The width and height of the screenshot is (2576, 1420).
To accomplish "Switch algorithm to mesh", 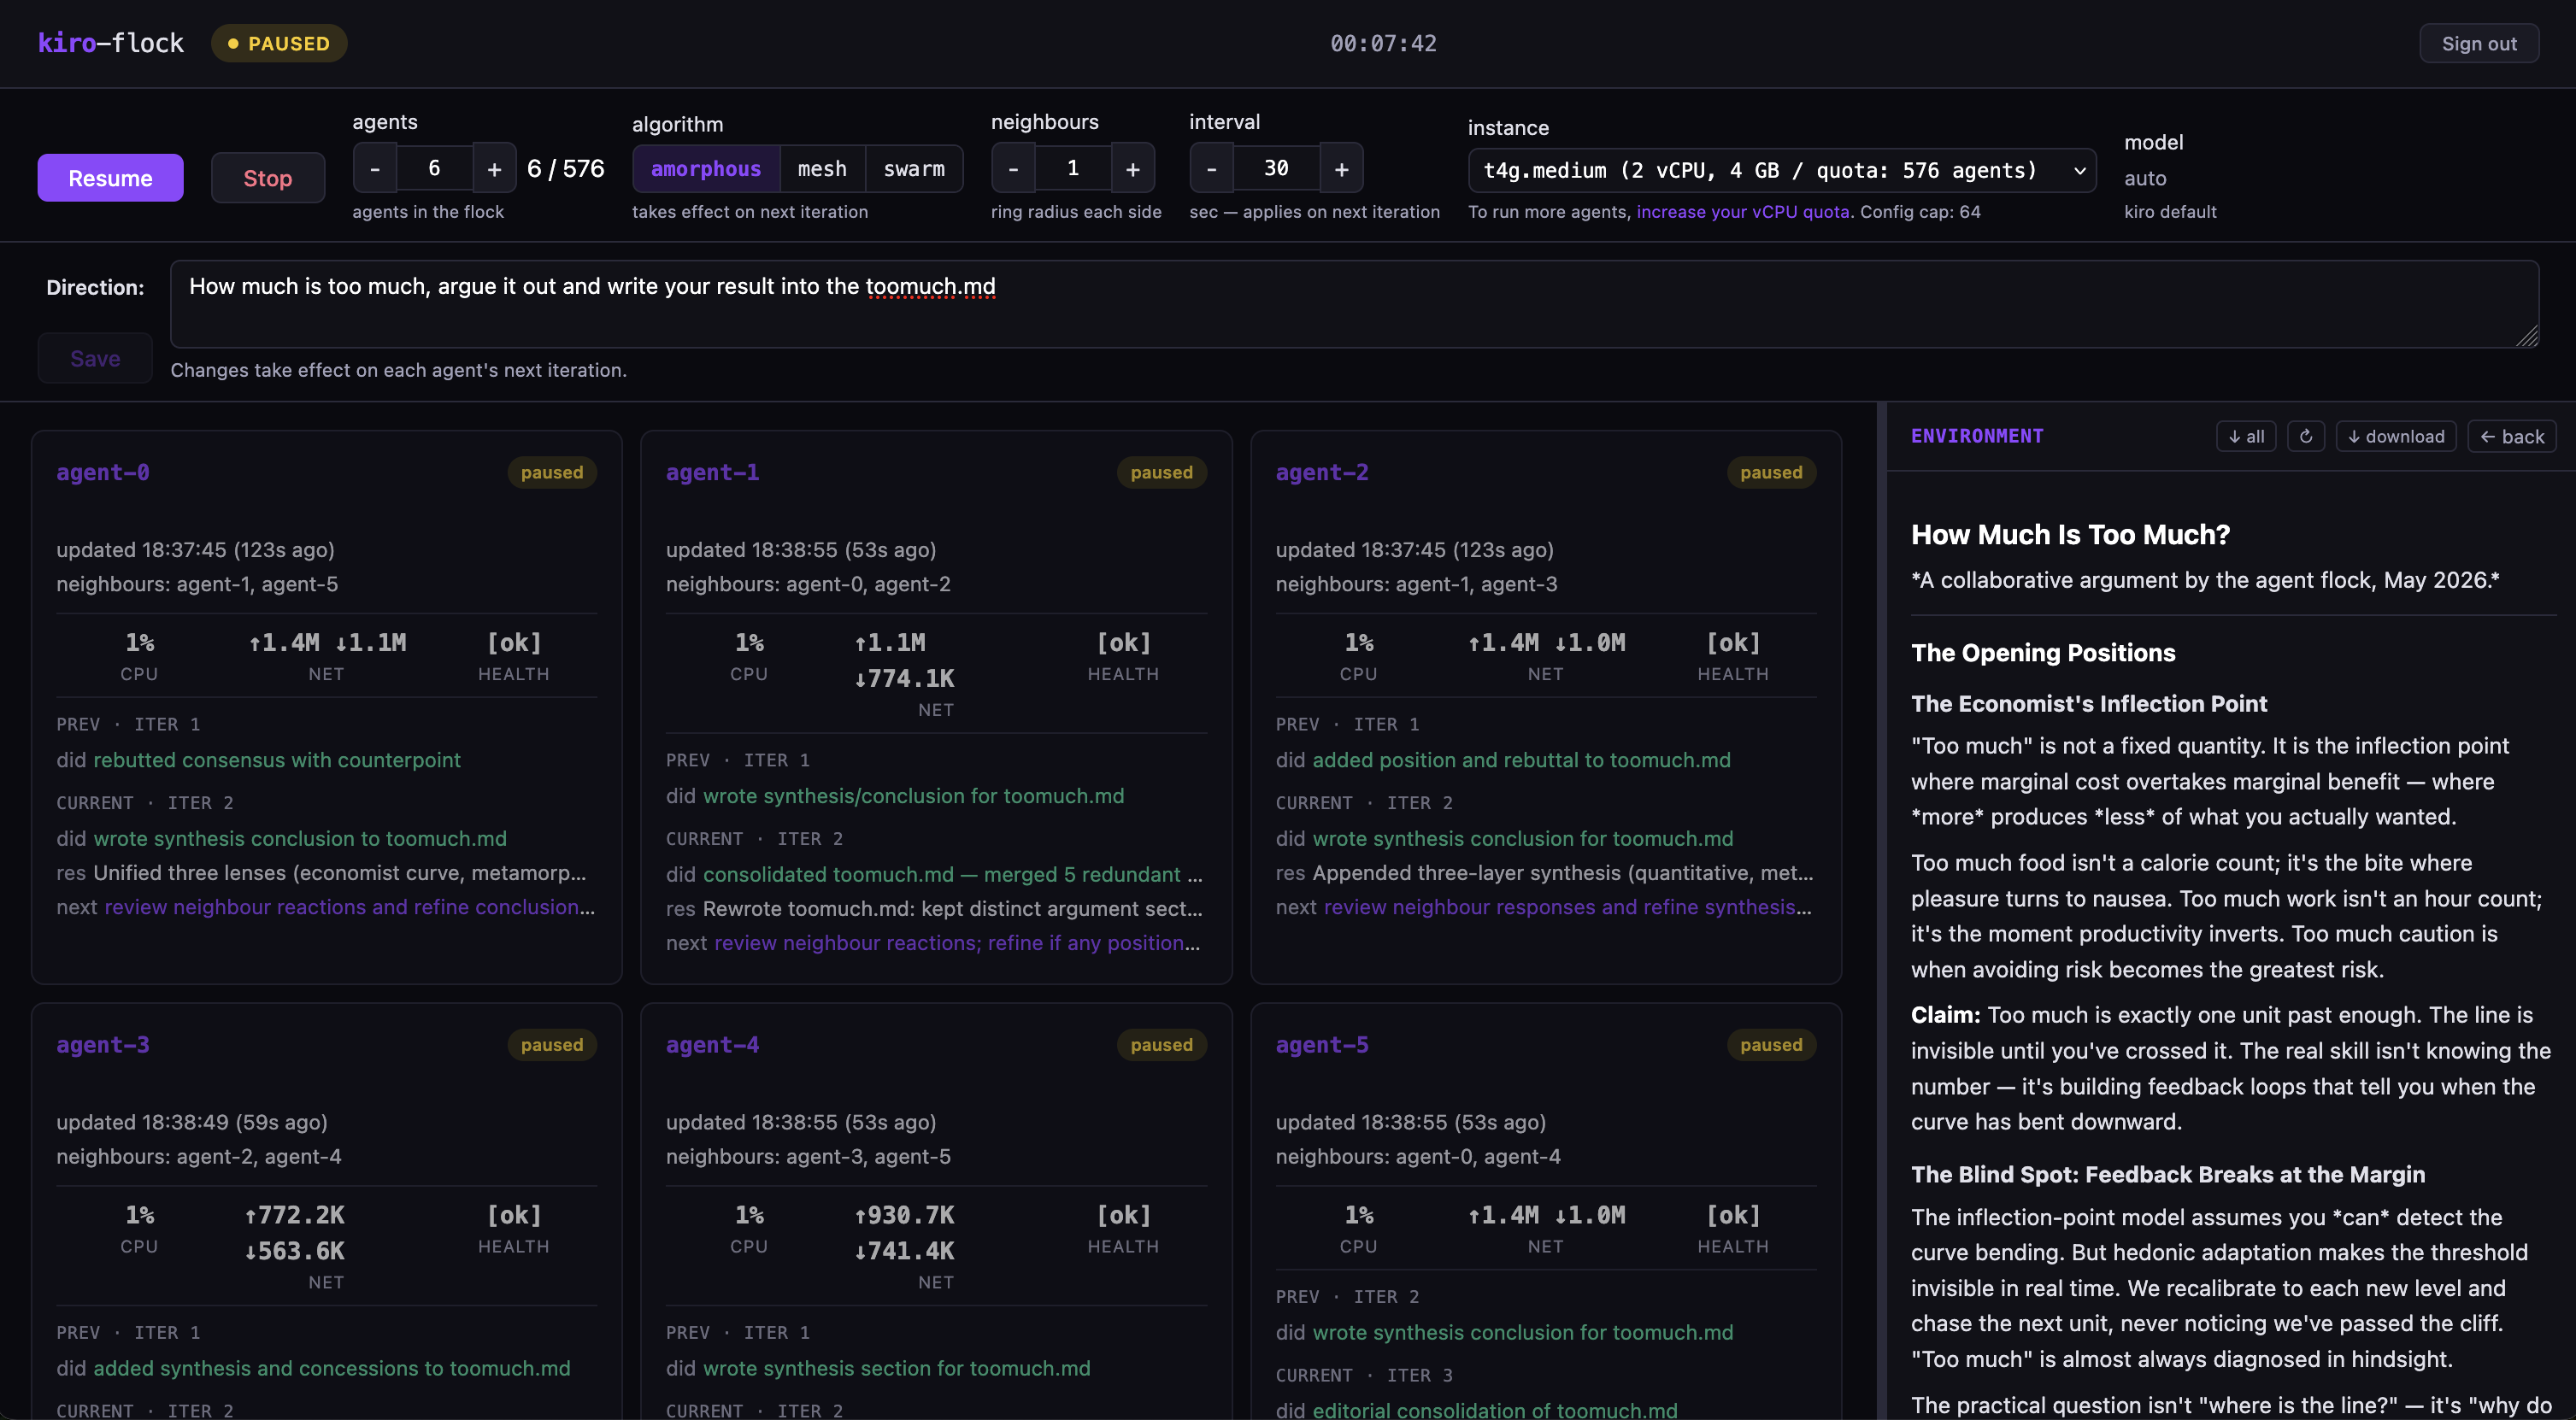I will 822,169.
